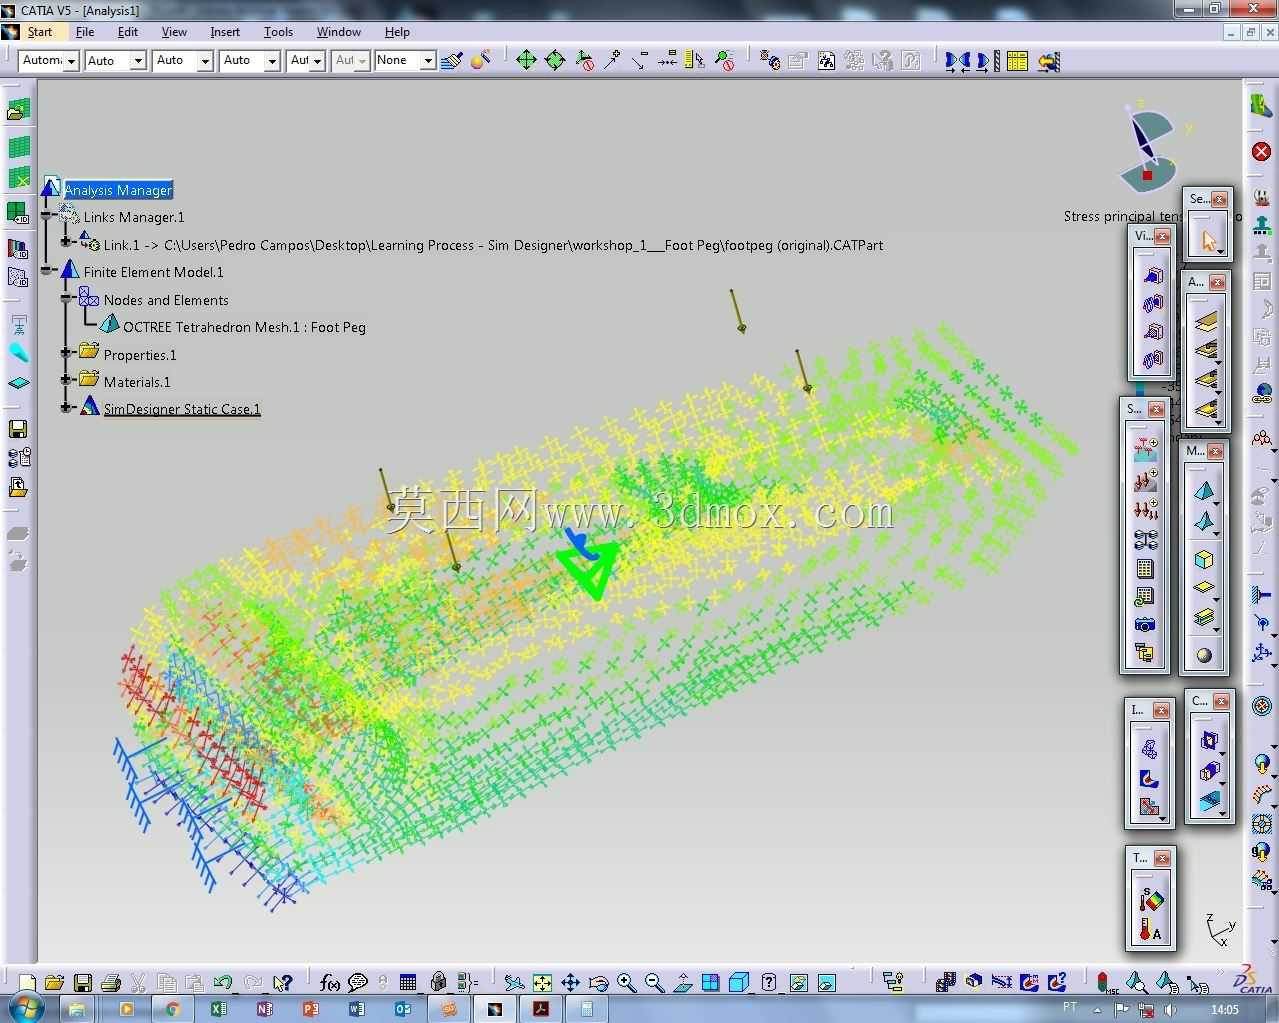Click the camera icon in the S... panel
This screenshot has height=1023, width=1279.
[1145, 625]
